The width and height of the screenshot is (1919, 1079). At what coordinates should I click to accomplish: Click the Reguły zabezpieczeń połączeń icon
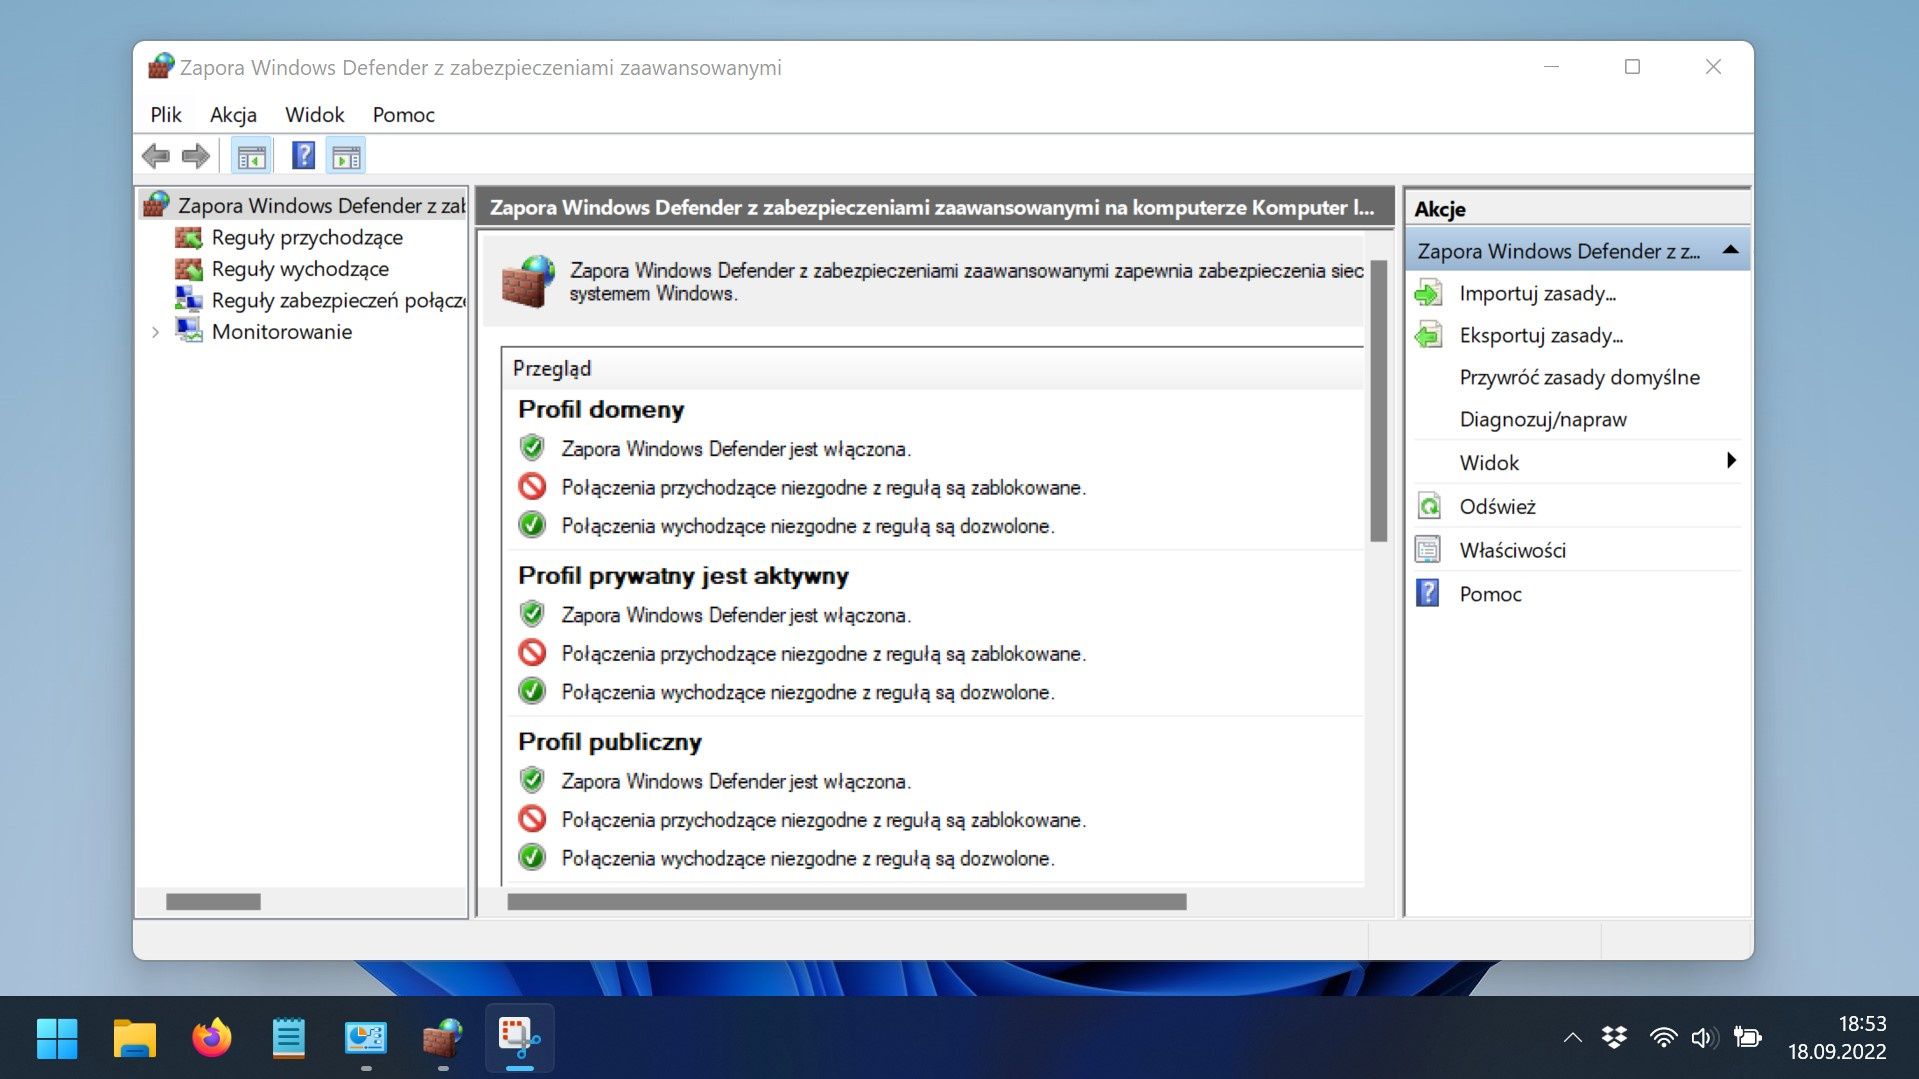coord(189,300)
